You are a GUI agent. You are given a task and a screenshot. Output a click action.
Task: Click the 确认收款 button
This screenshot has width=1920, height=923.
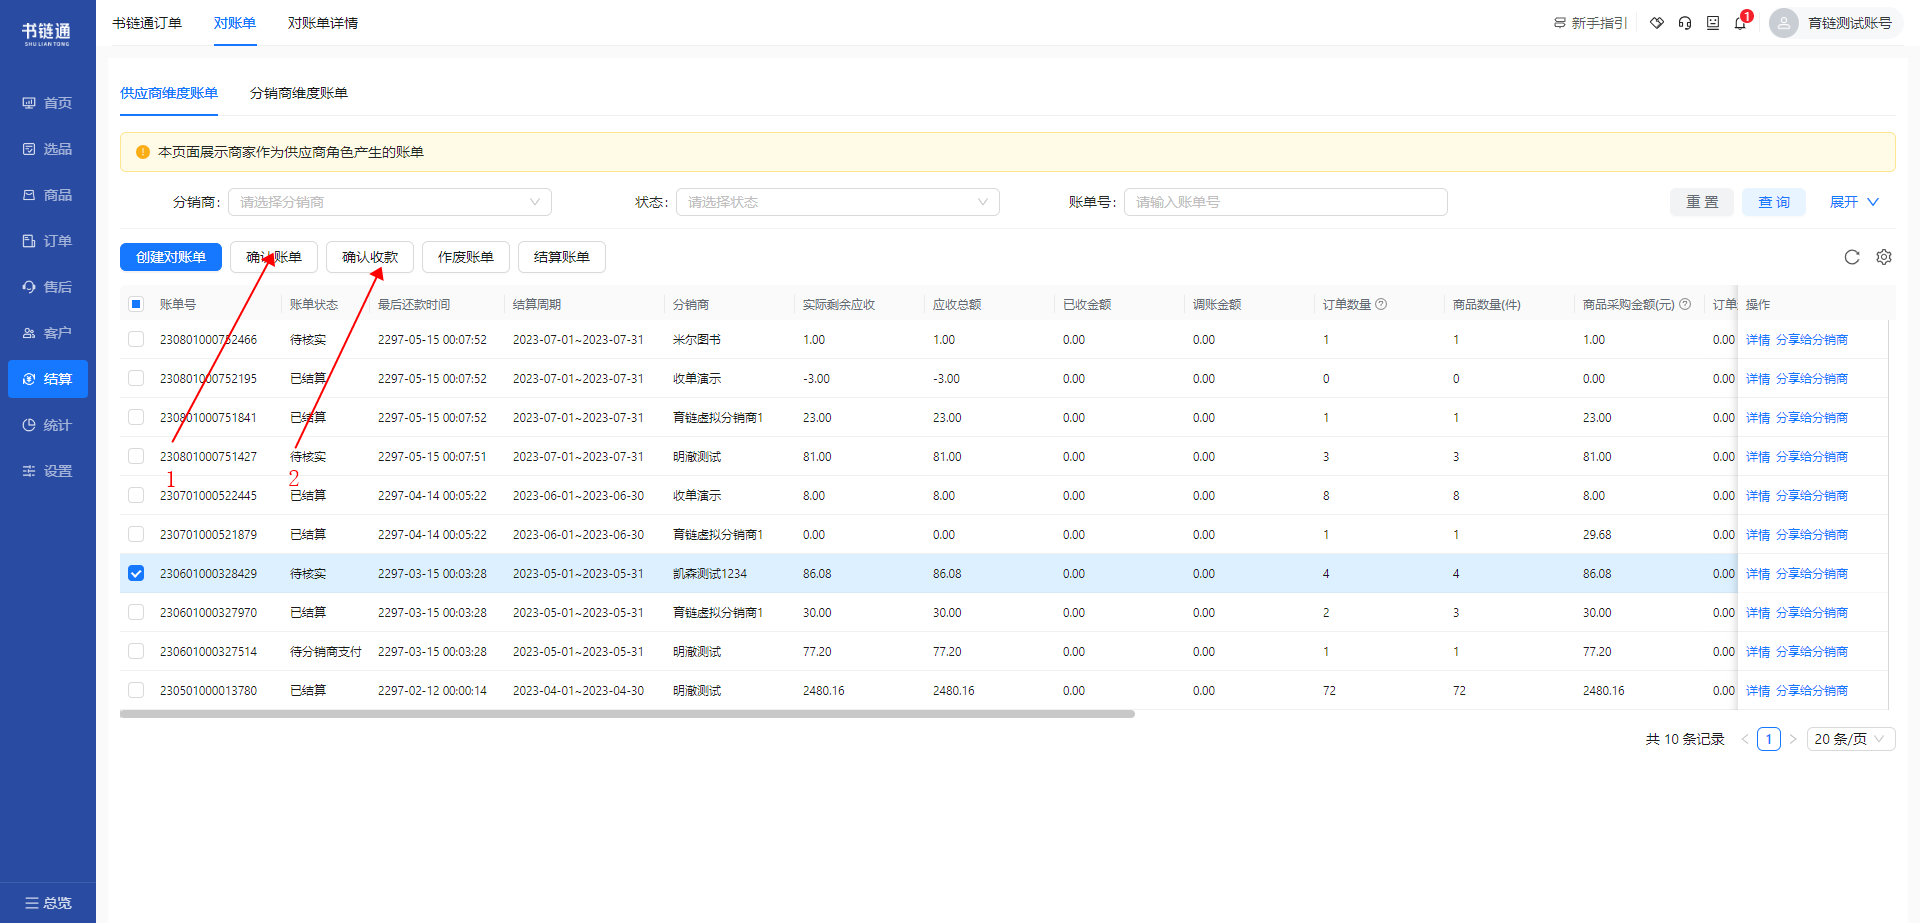(x=370, y=257)
